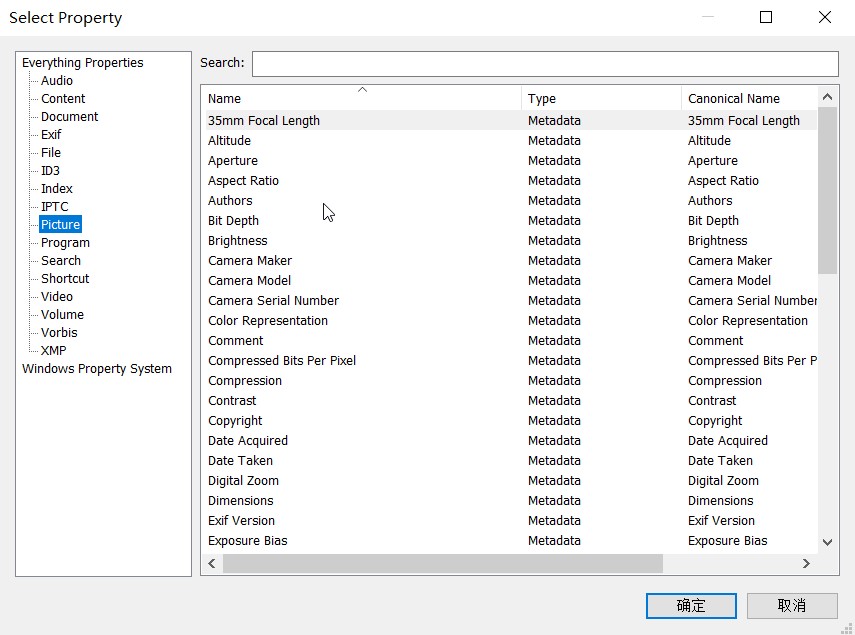Sort by the Type column header
The image size is (855, 635).
[600, 99]
